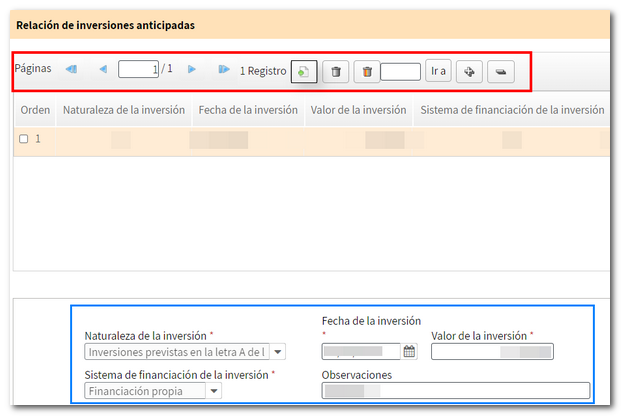This screenshot has width=621, height=416.
Task: Jump to the last page of records
Action: tap(223, 70)
